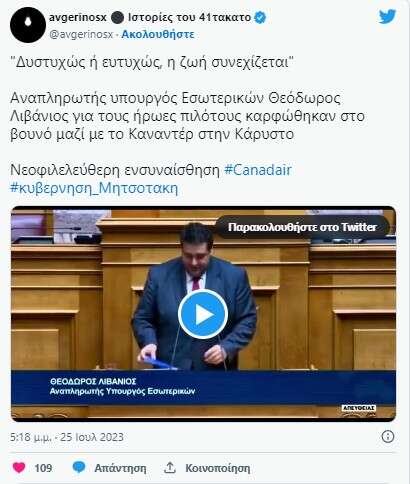This screenshot has height=484, width=410.
Task: Click the share upload arrow icon
Action: (170, 468)
